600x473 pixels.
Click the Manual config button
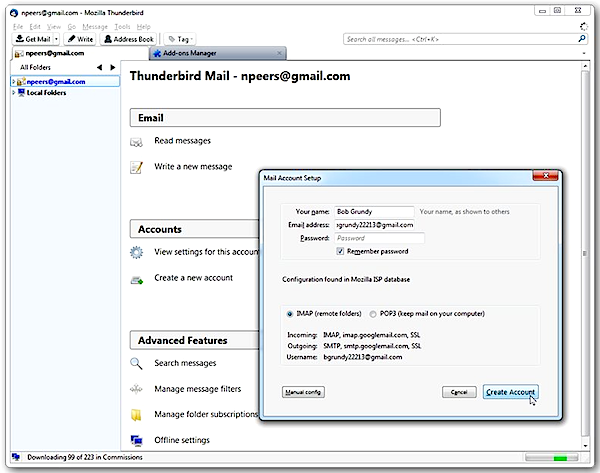[x=303, y=392]
